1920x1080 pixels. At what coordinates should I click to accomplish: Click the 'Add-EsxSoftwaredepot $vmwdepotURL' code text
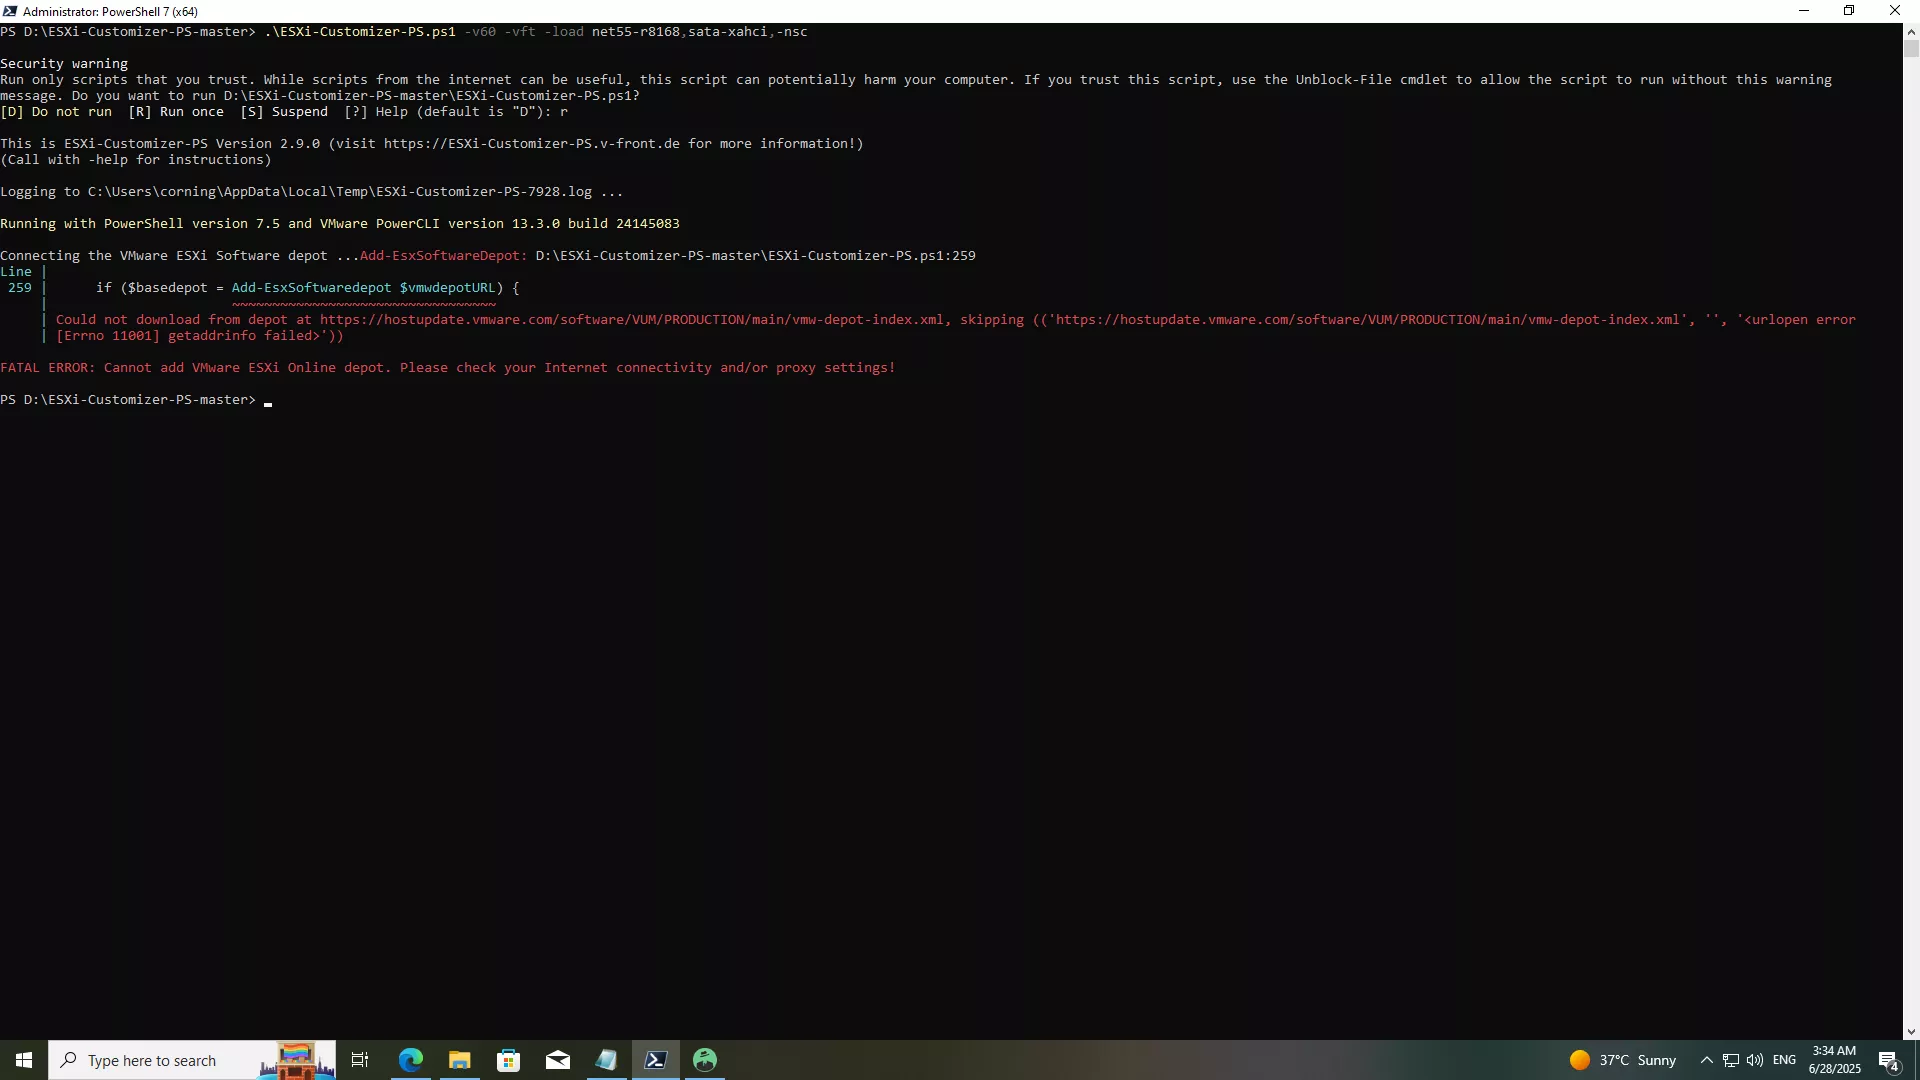[x=364, y=288]
